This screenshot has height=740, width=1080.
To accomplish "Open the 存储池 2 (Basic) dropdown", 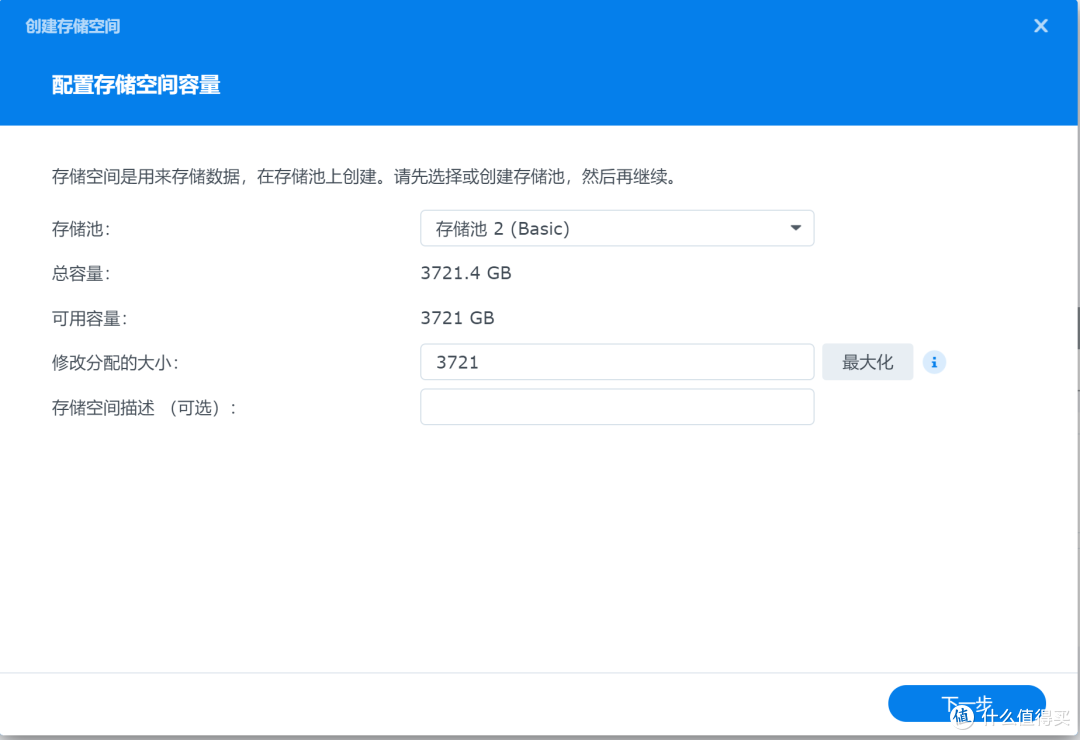I will click(x=617, y=228).
